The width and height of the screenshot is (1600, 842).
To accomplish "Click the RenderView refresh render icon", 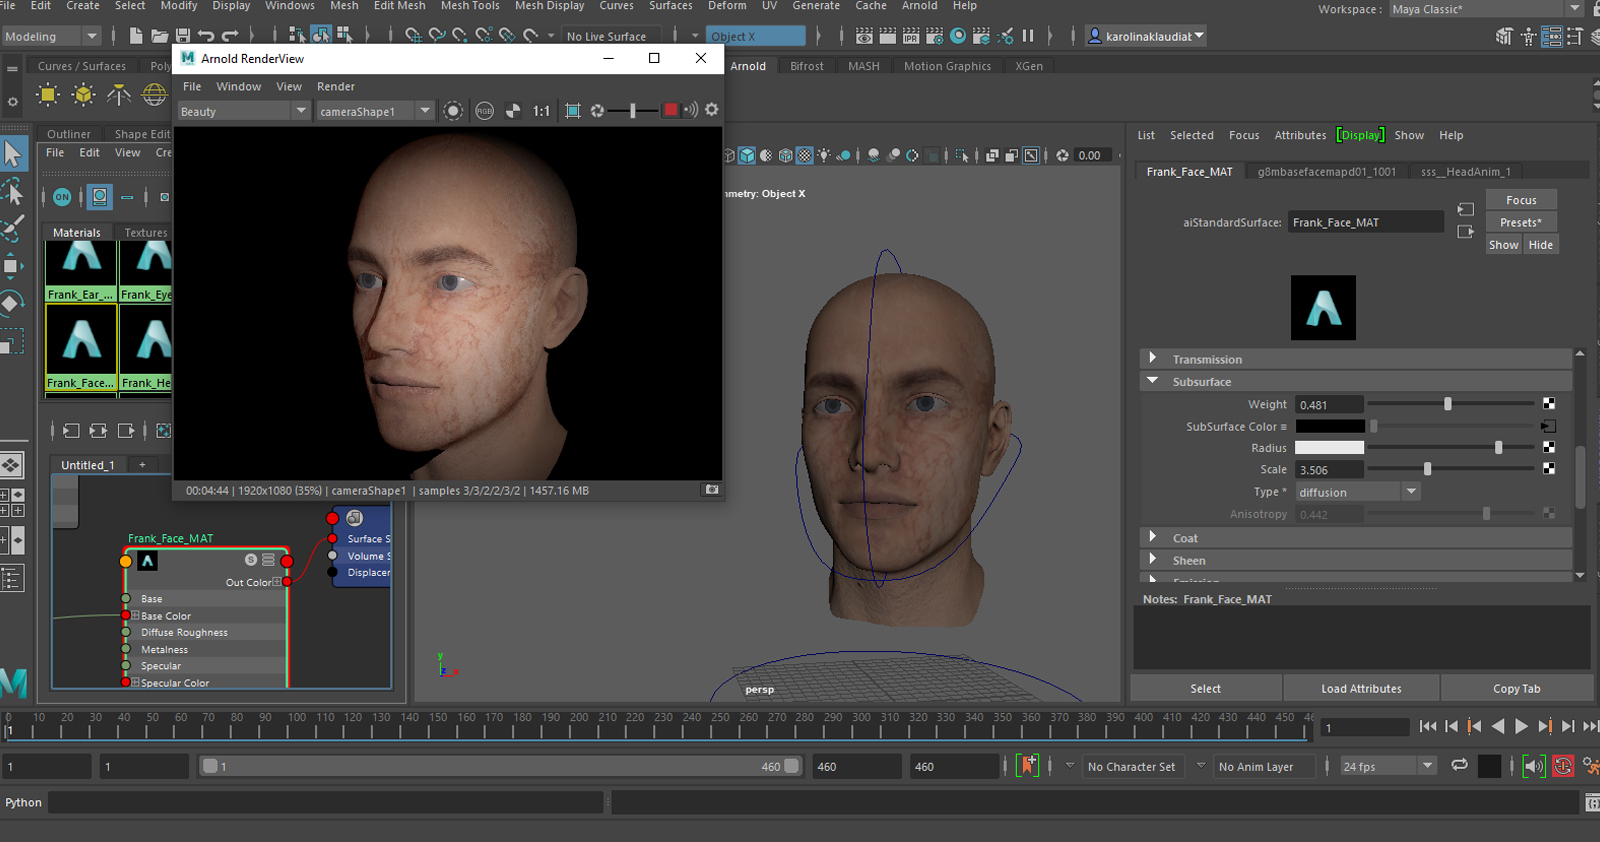I will pyautogui.click(x=597, y=111).
